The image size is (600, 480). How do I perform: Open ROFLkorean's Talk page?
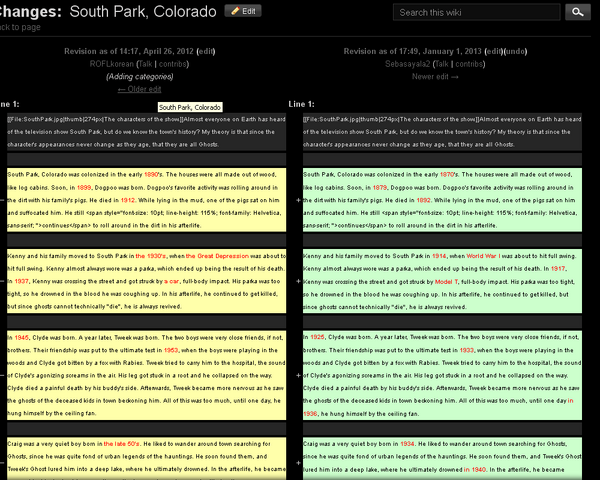(x=145, y=64)
